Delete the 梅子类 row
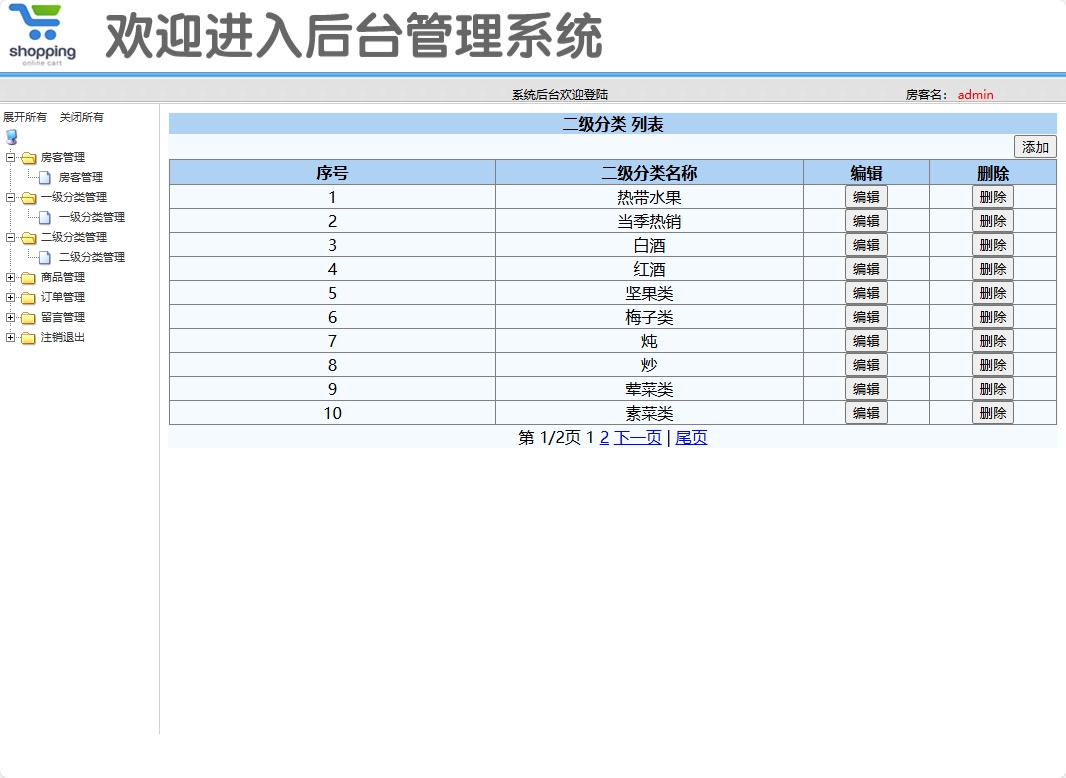This screenshot has height=778, width=1066. click(x=993, y=317)
